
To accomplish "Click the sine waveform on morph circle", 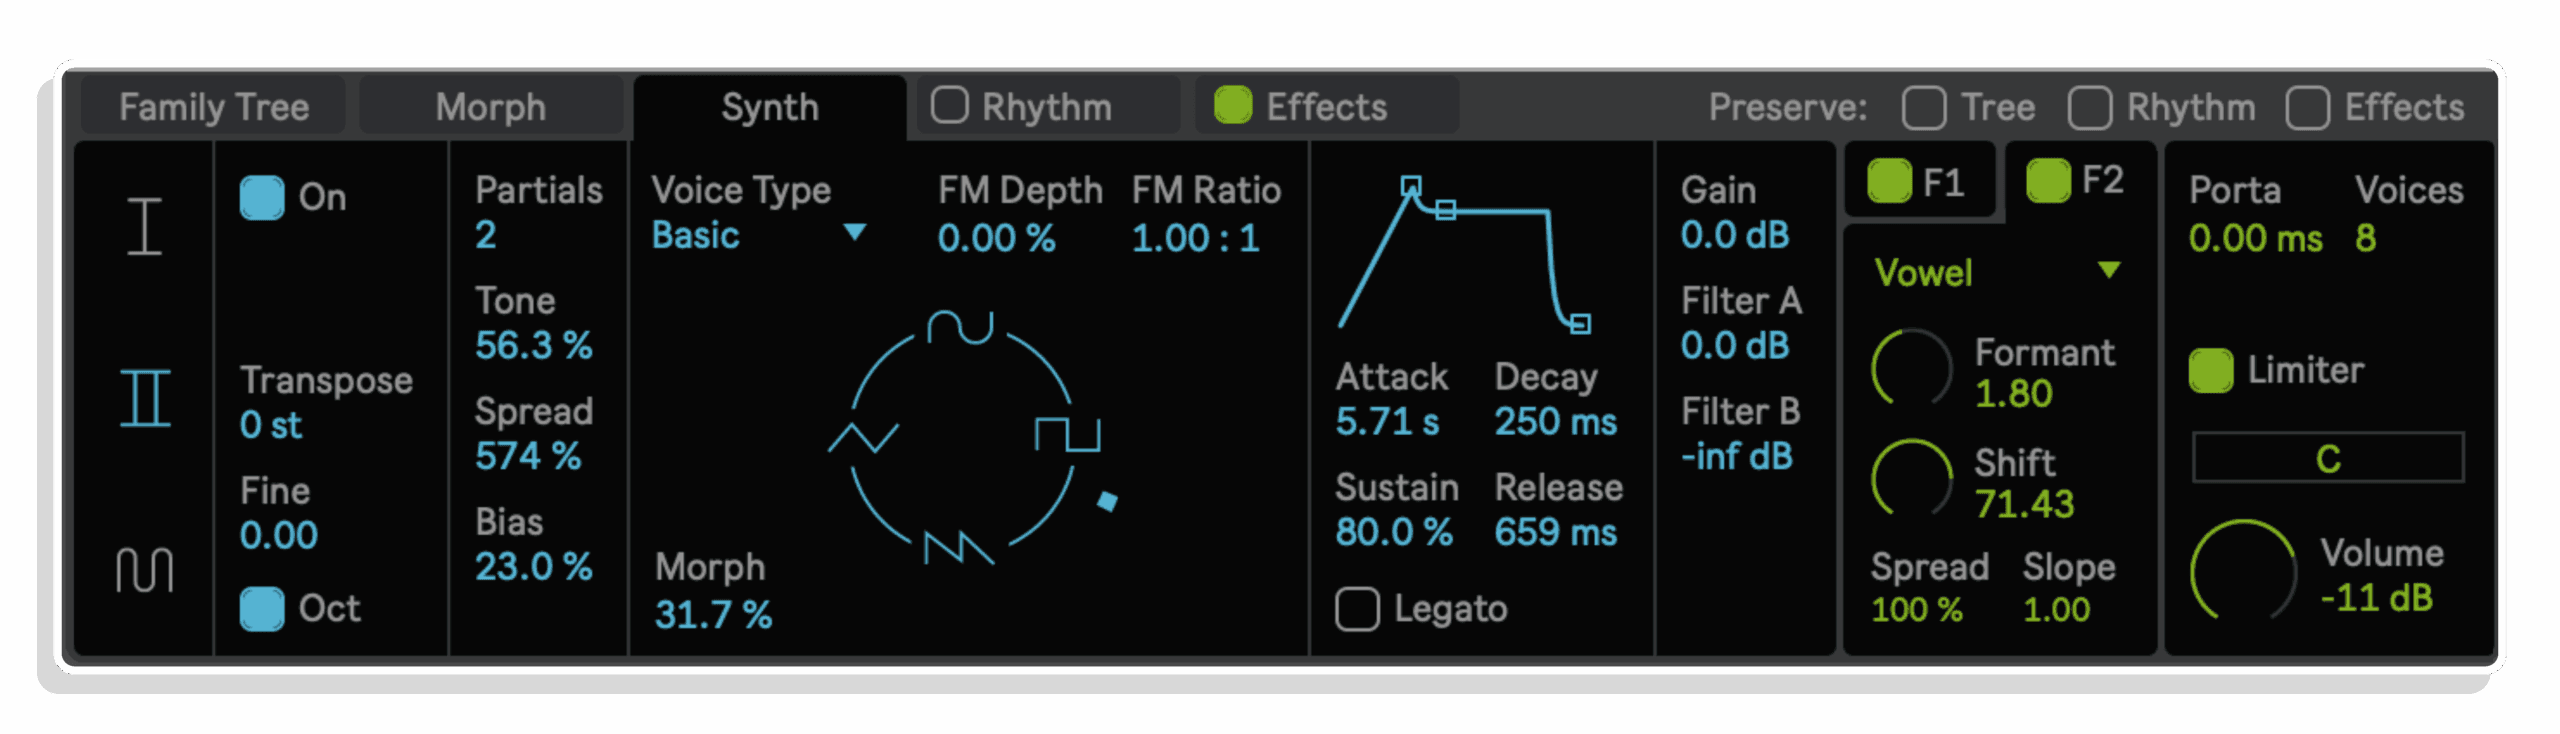I will (x=960, y=327).
